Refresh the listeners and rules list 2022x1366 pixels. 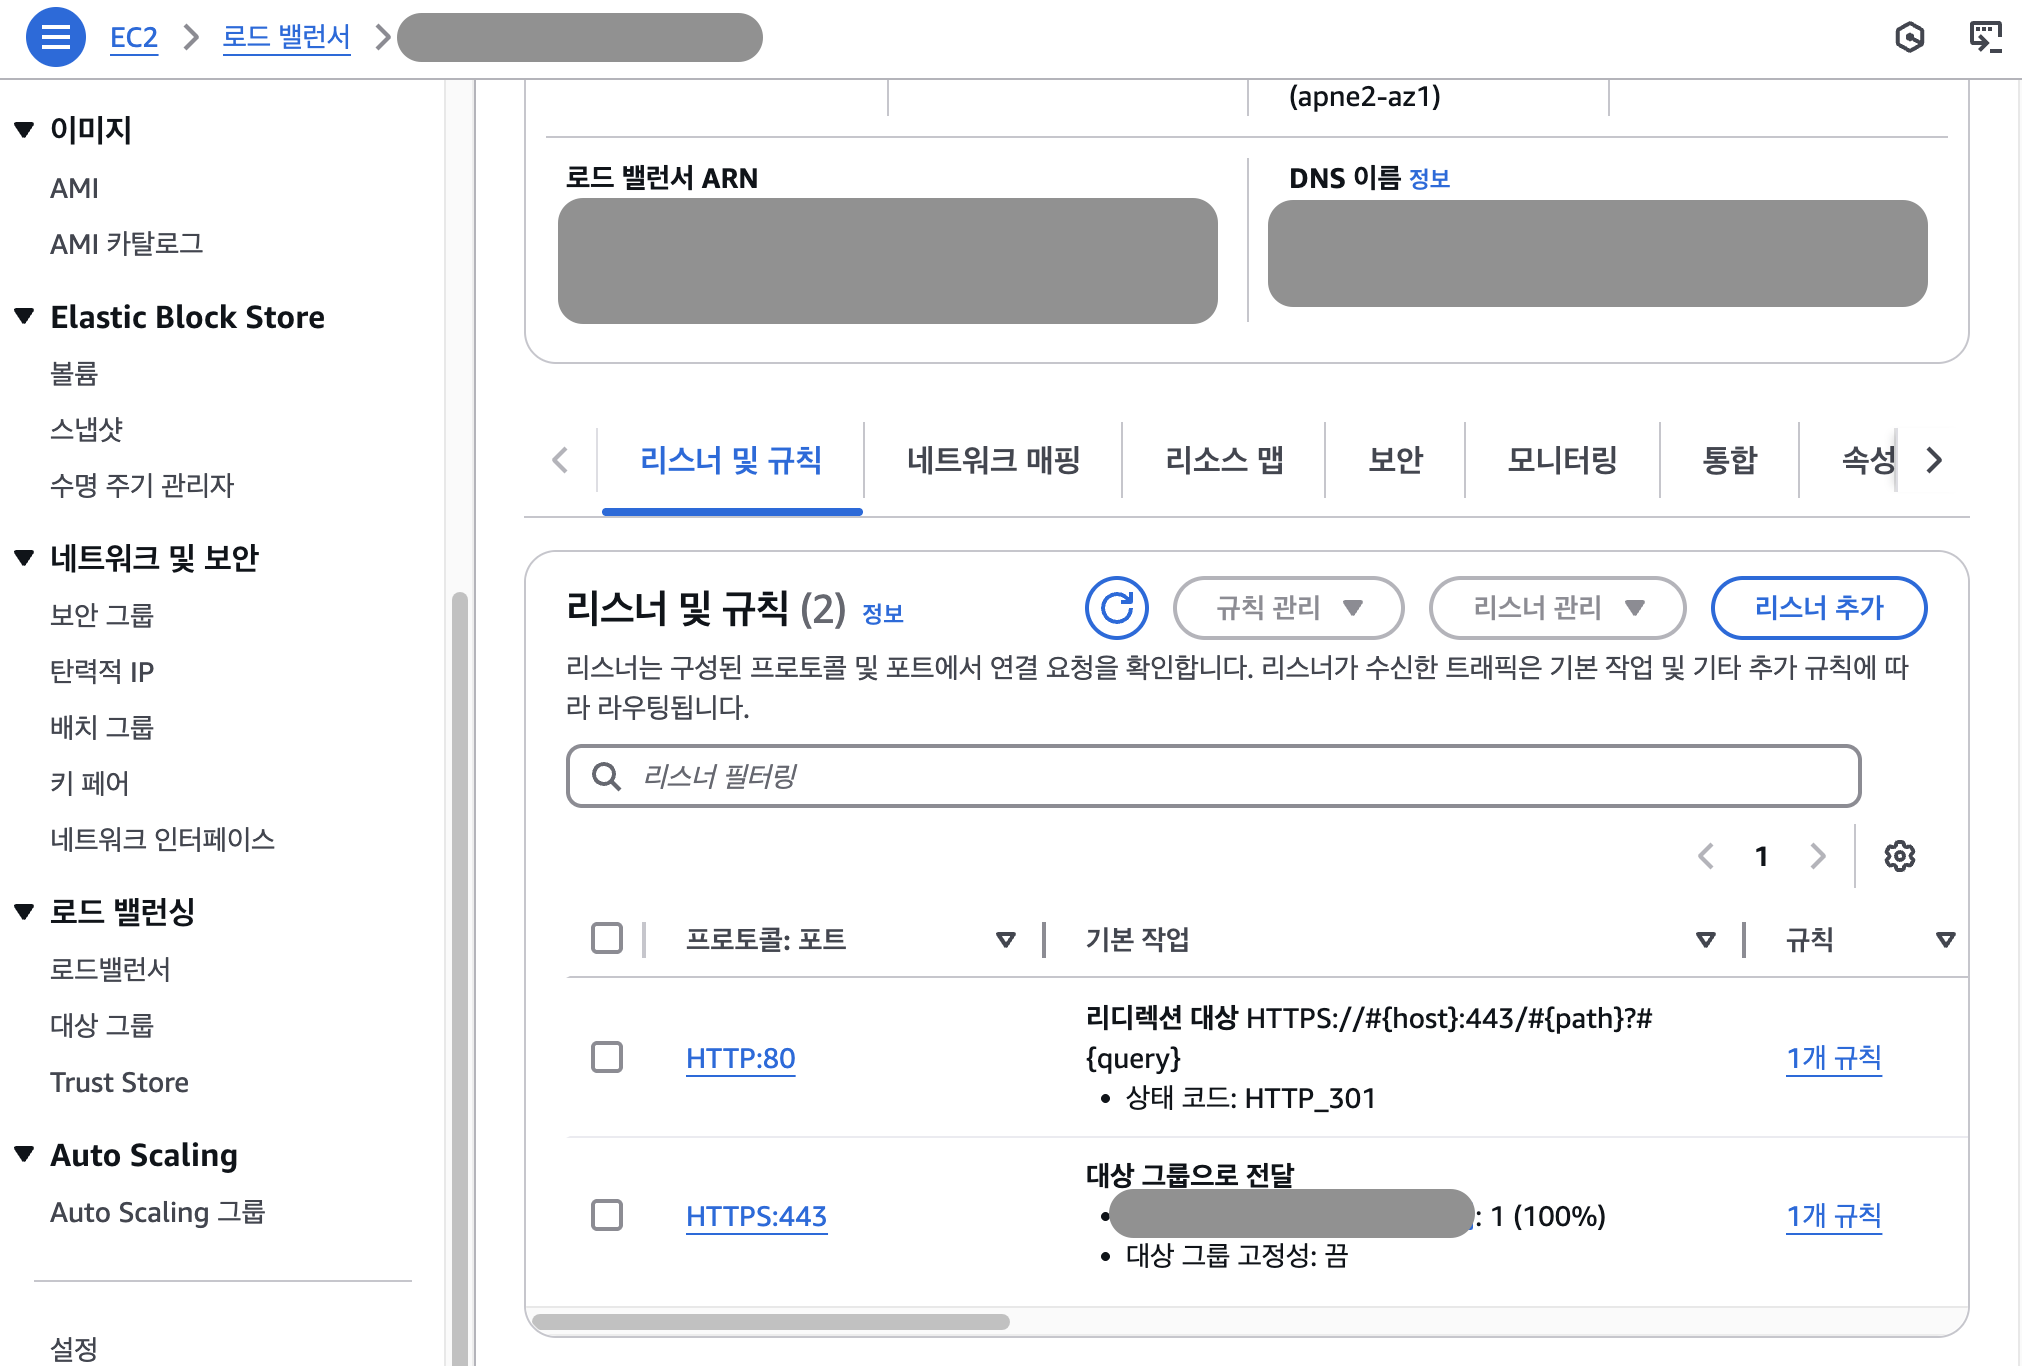tap(1117, 608)
